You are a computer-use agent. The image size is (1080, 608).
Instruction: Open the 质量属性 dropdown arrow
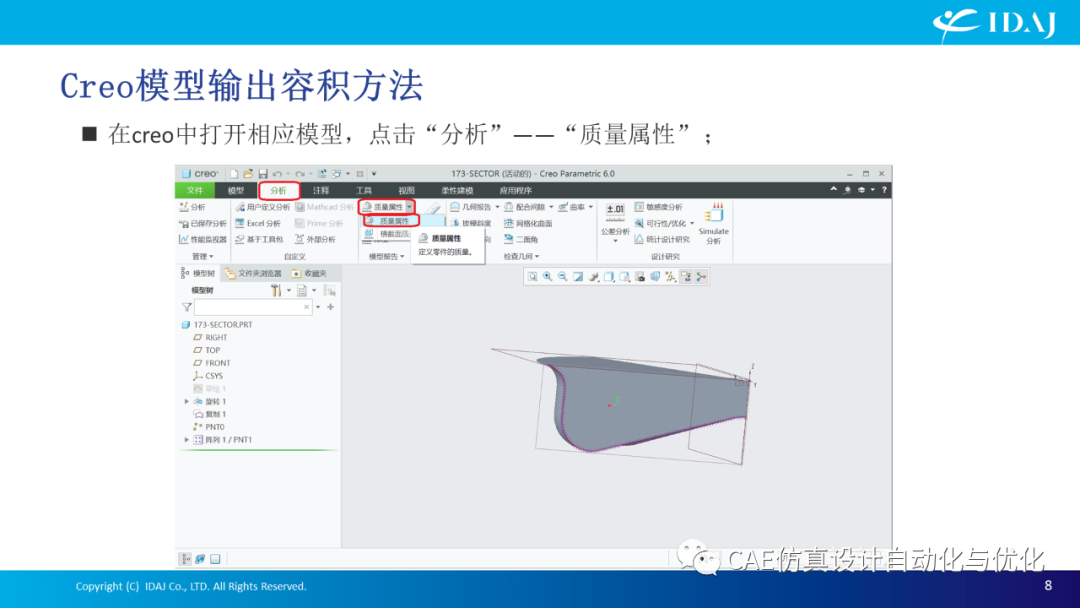coord(409,207)
